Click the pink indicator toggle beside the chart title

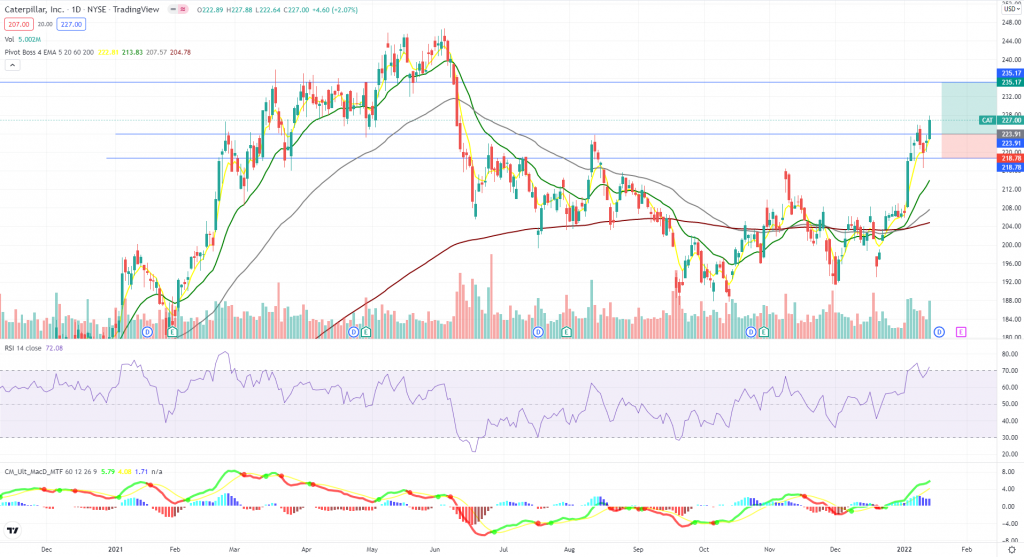(x=184, y=10)
